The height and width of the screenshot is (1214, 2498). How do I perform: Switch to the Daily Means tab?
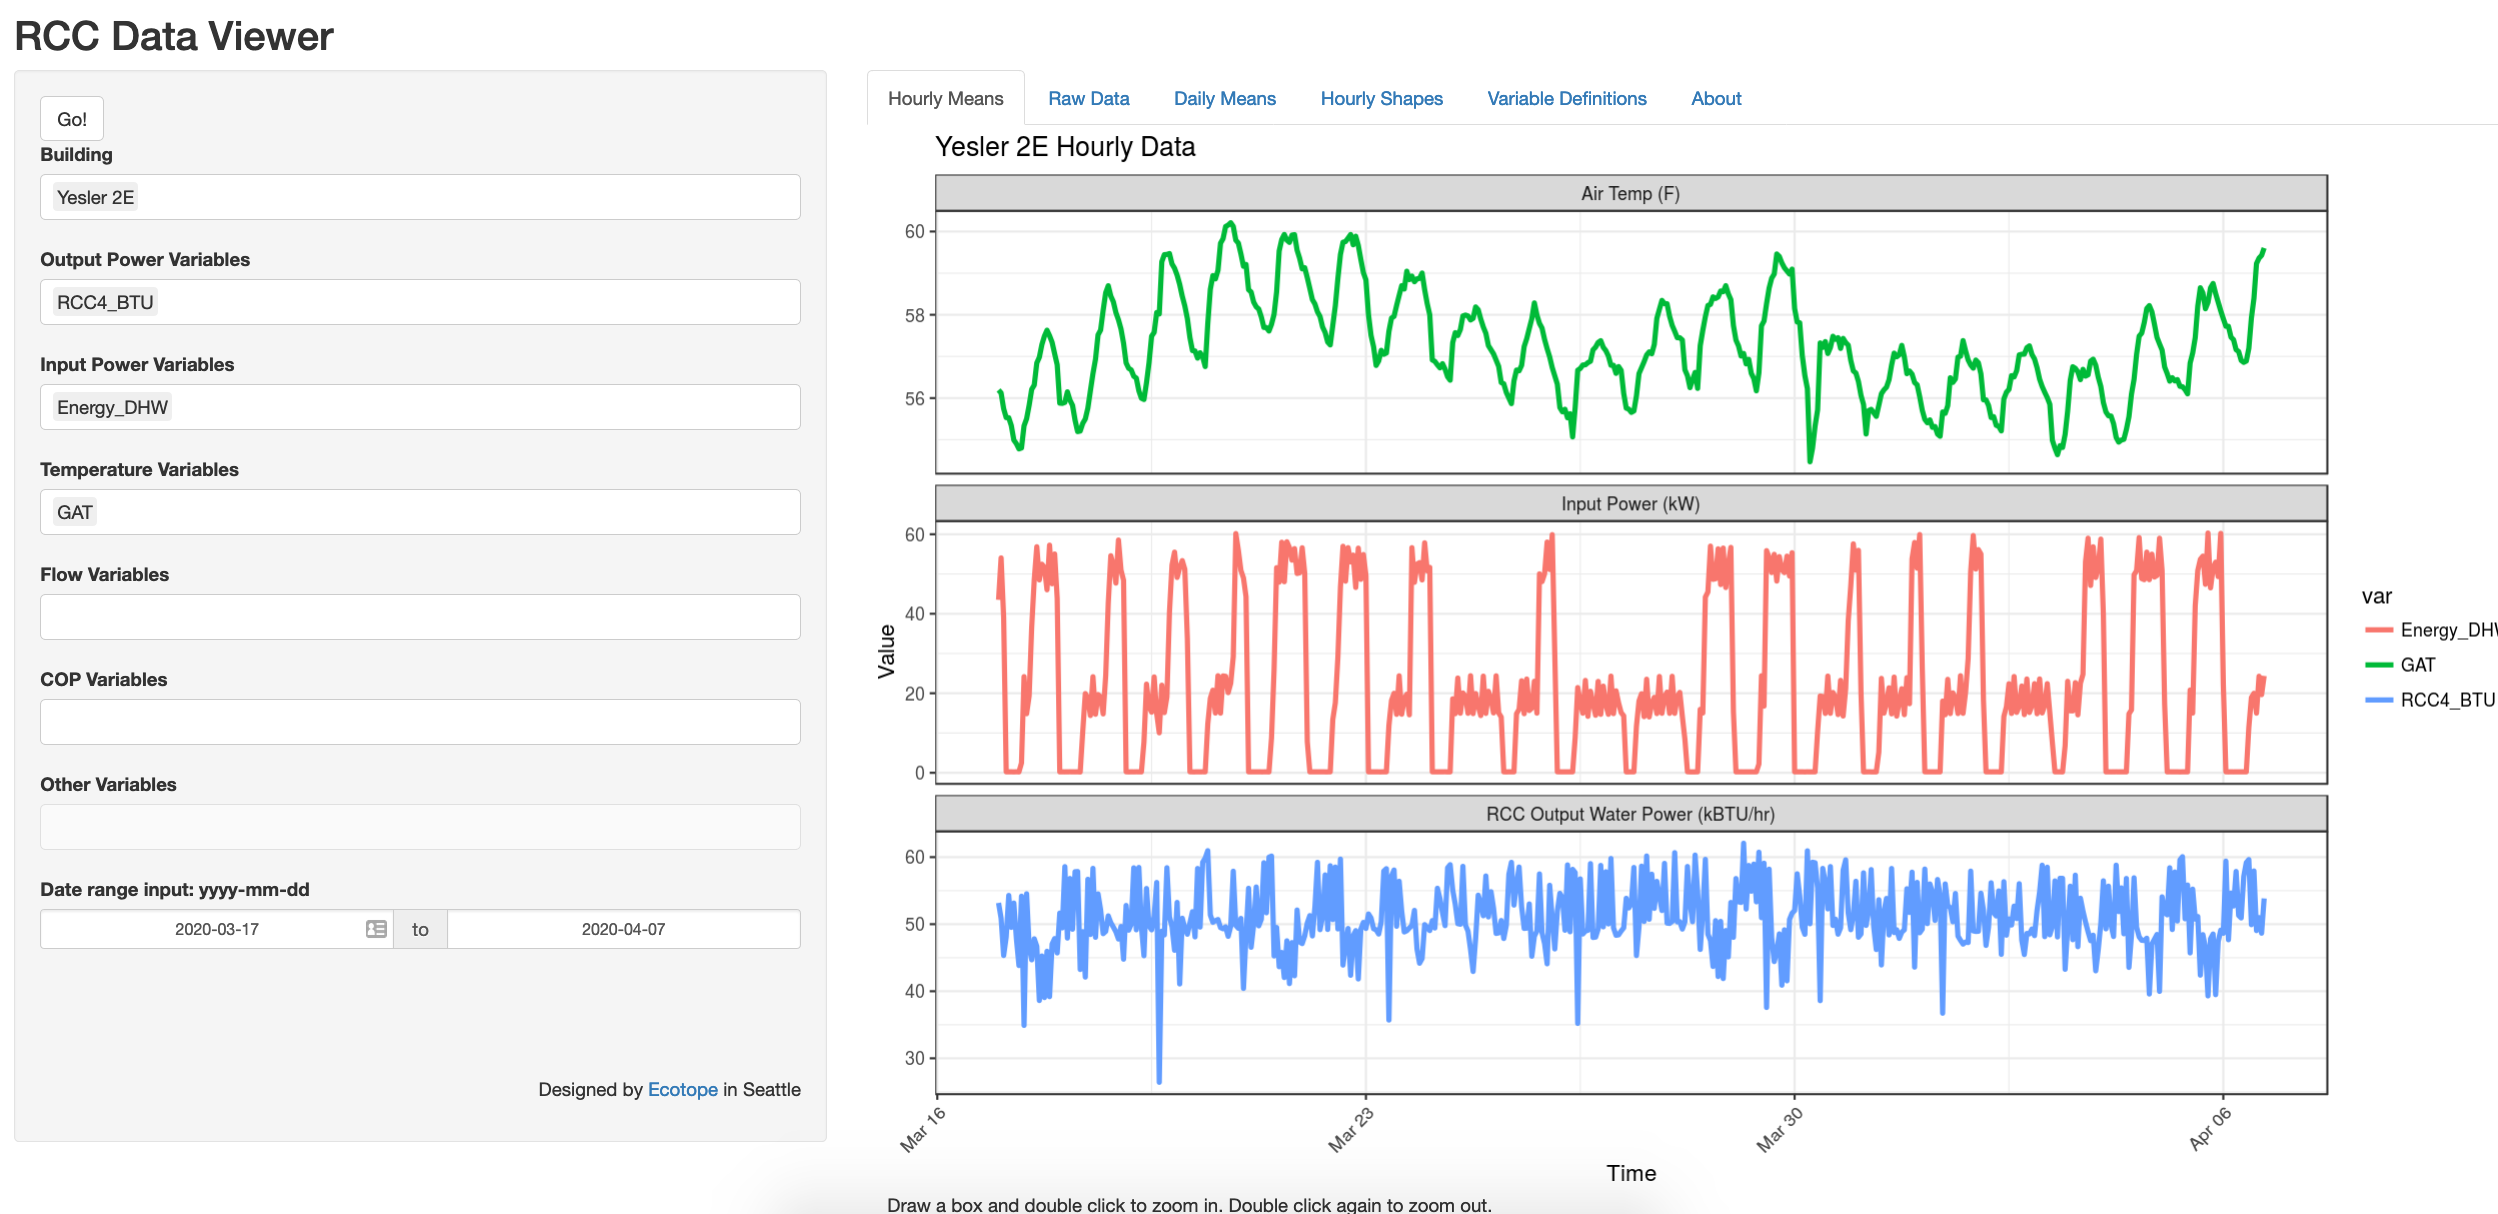(x=1224, y=98)
